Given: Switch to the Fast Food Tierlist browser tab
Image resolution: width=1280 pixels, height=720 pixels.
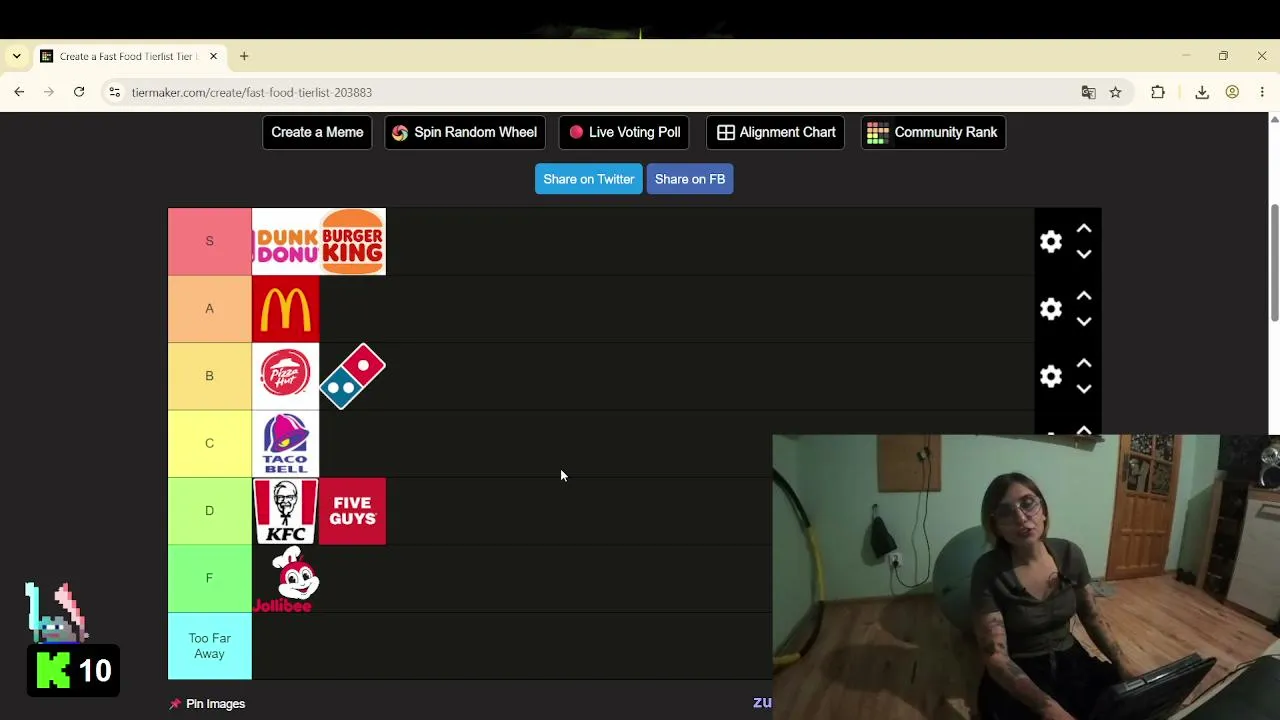Looking at the screenshot, I should pos(127,56).
